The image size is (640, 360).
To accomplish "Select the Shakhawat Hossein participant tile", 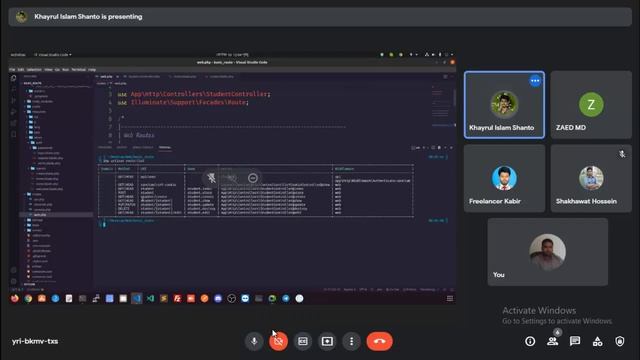I will coord(591,178).
